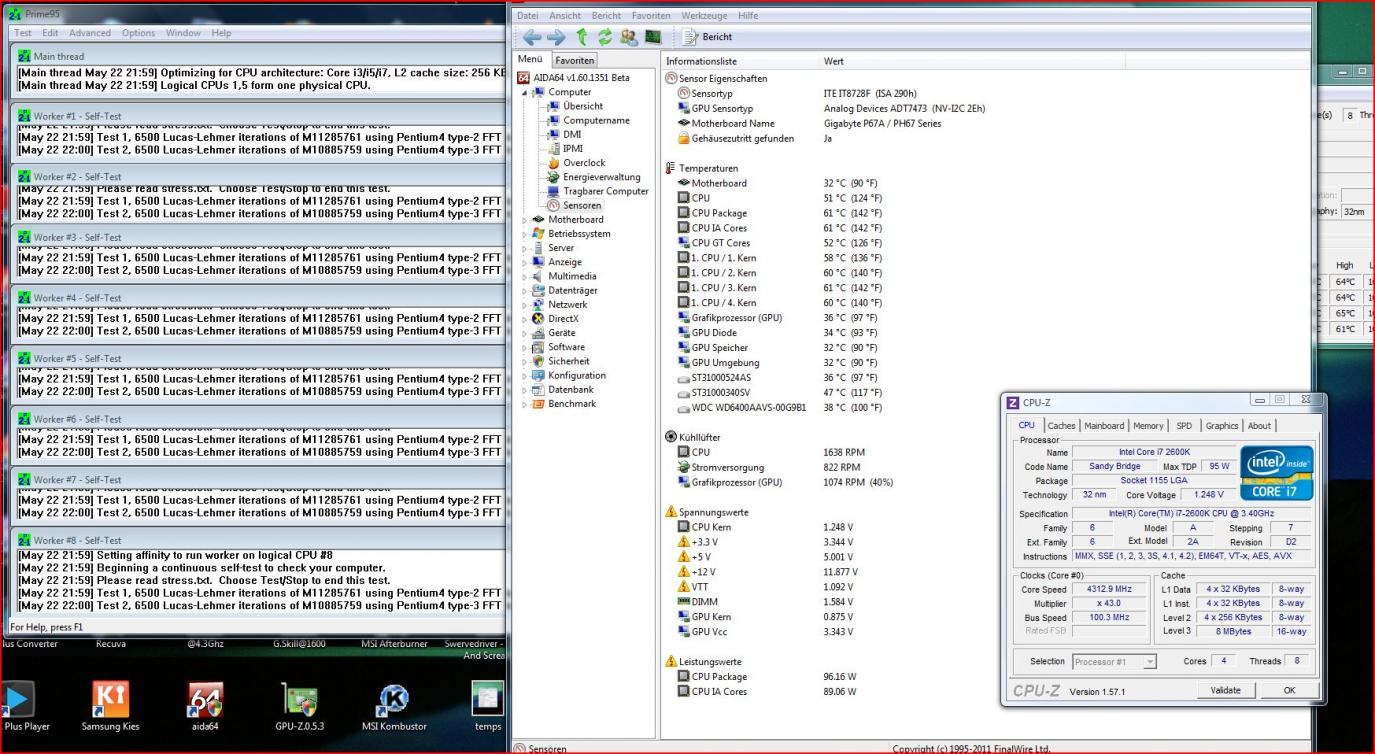Click the AIDA64 back arrow toolbar icon
The image size is (1375, 754).
(532, 37)
